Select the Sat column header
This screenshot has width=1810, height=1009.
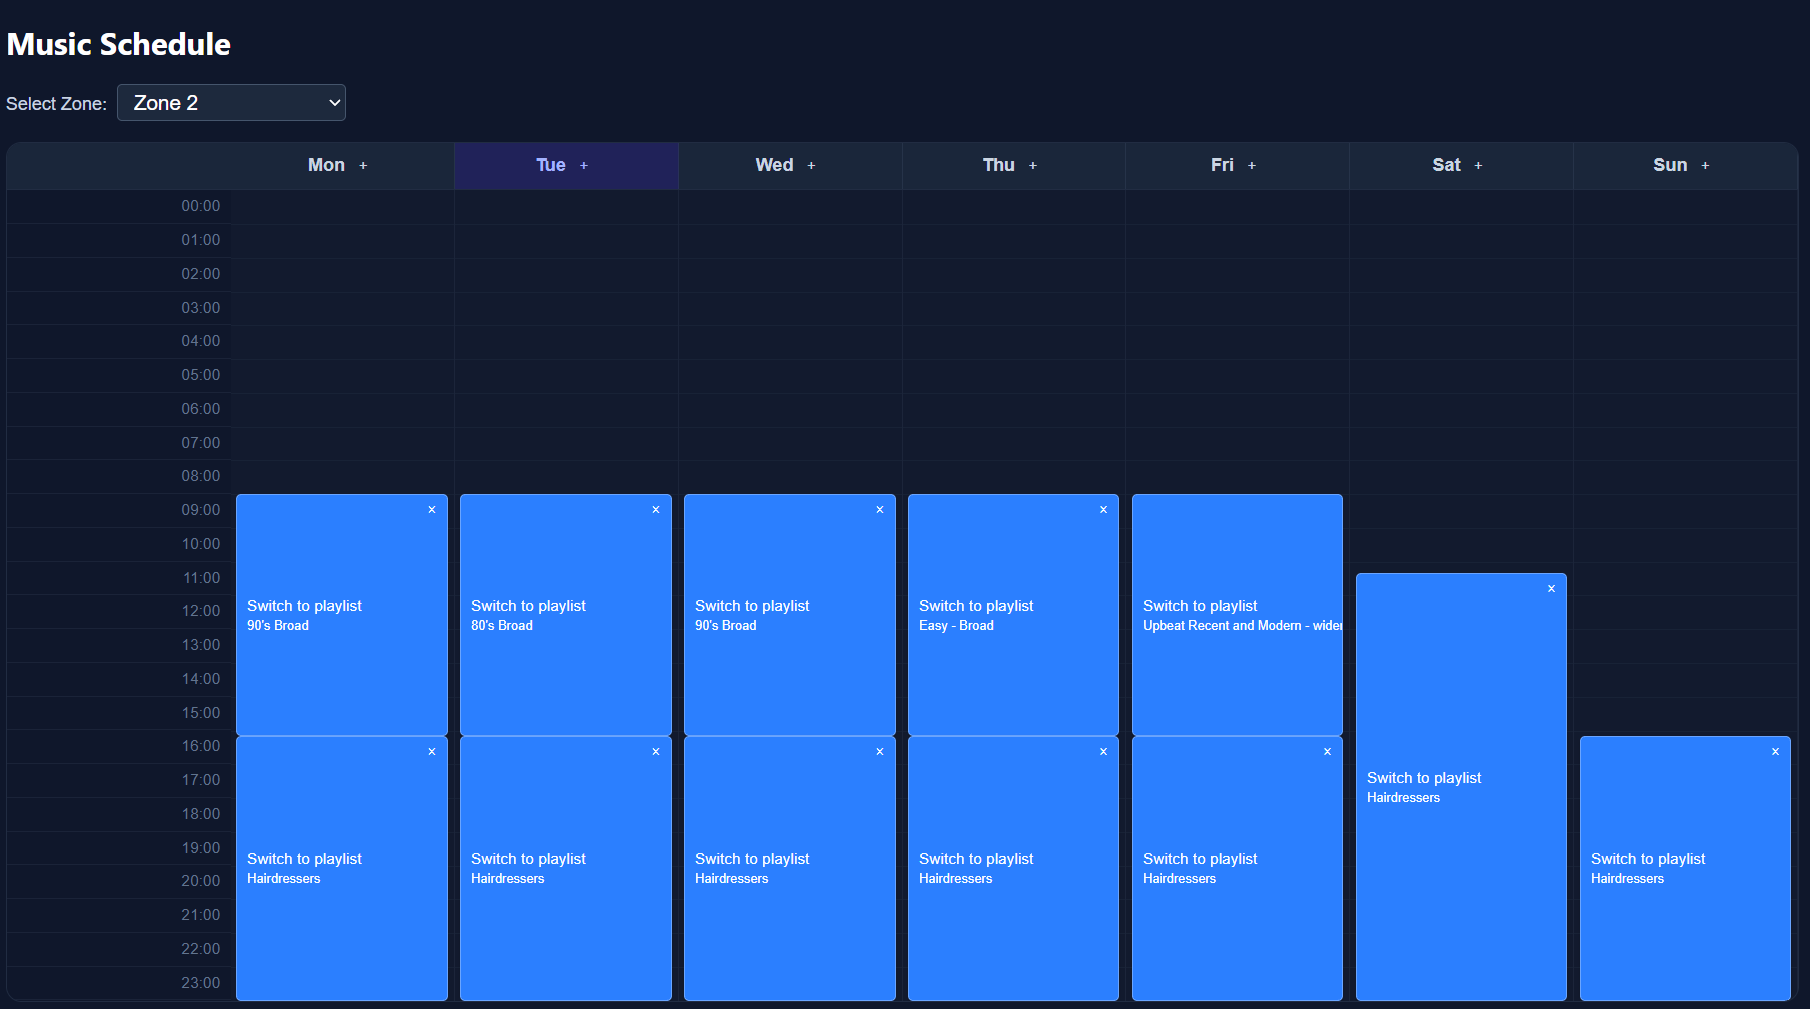pyautogui.click(x=1446, y=166)
